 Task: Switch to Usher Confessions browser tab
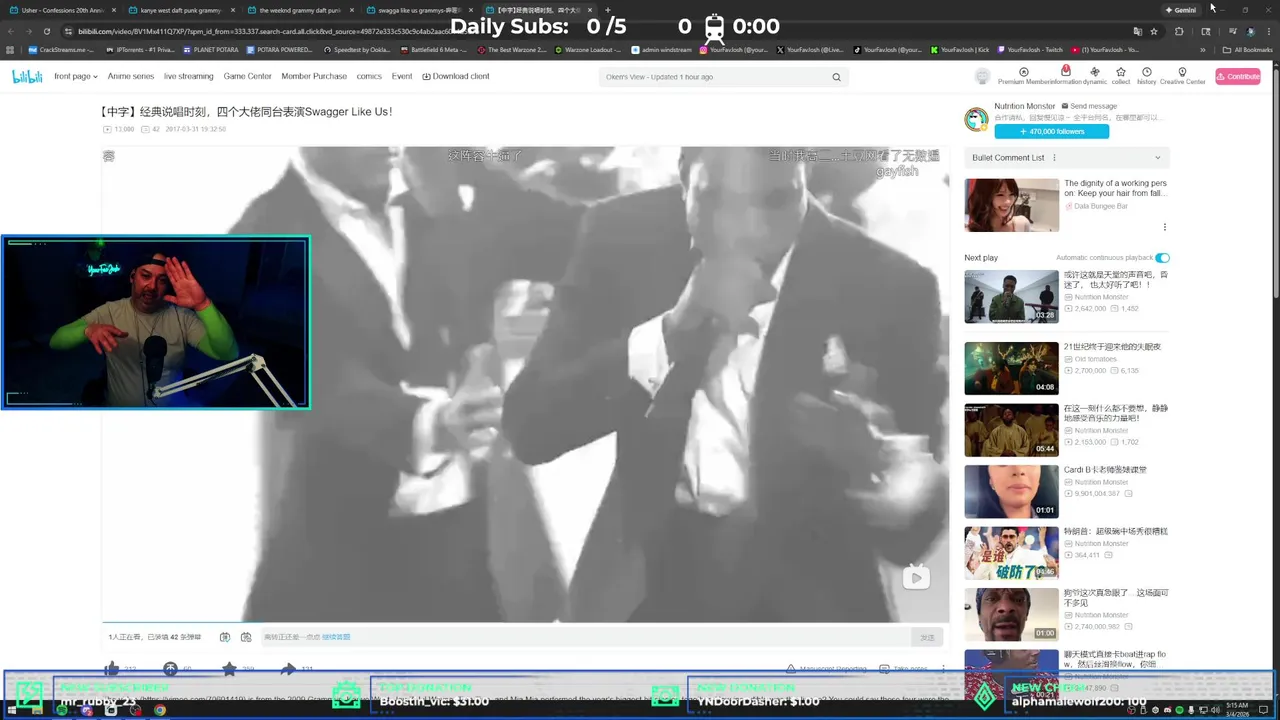[x=63, y=10]
